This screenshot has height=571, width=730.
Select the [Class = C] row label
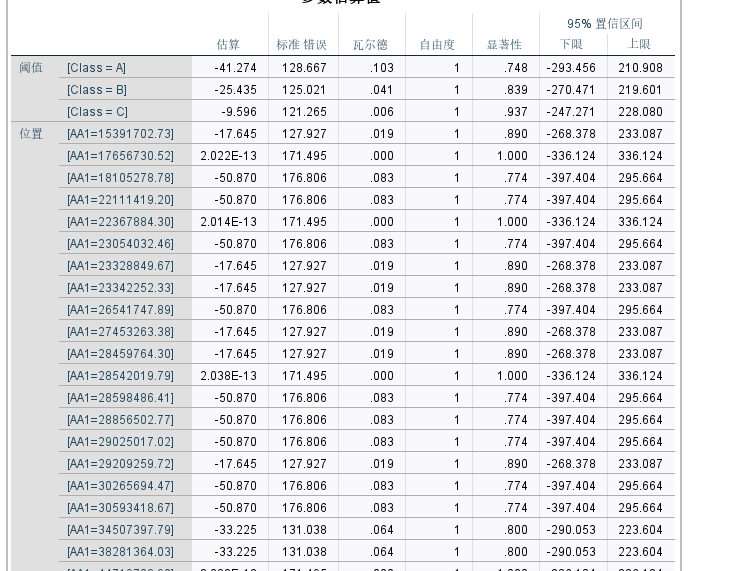97,112
